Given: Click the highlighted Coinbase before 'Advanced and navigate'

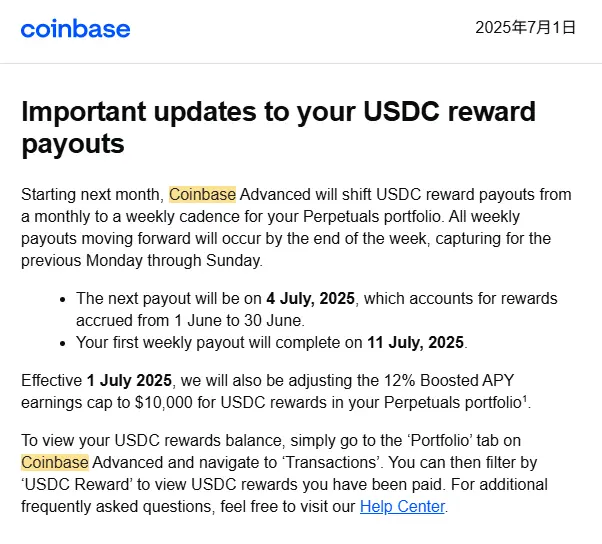Looking at the screenshot, I should click(55, 462).
